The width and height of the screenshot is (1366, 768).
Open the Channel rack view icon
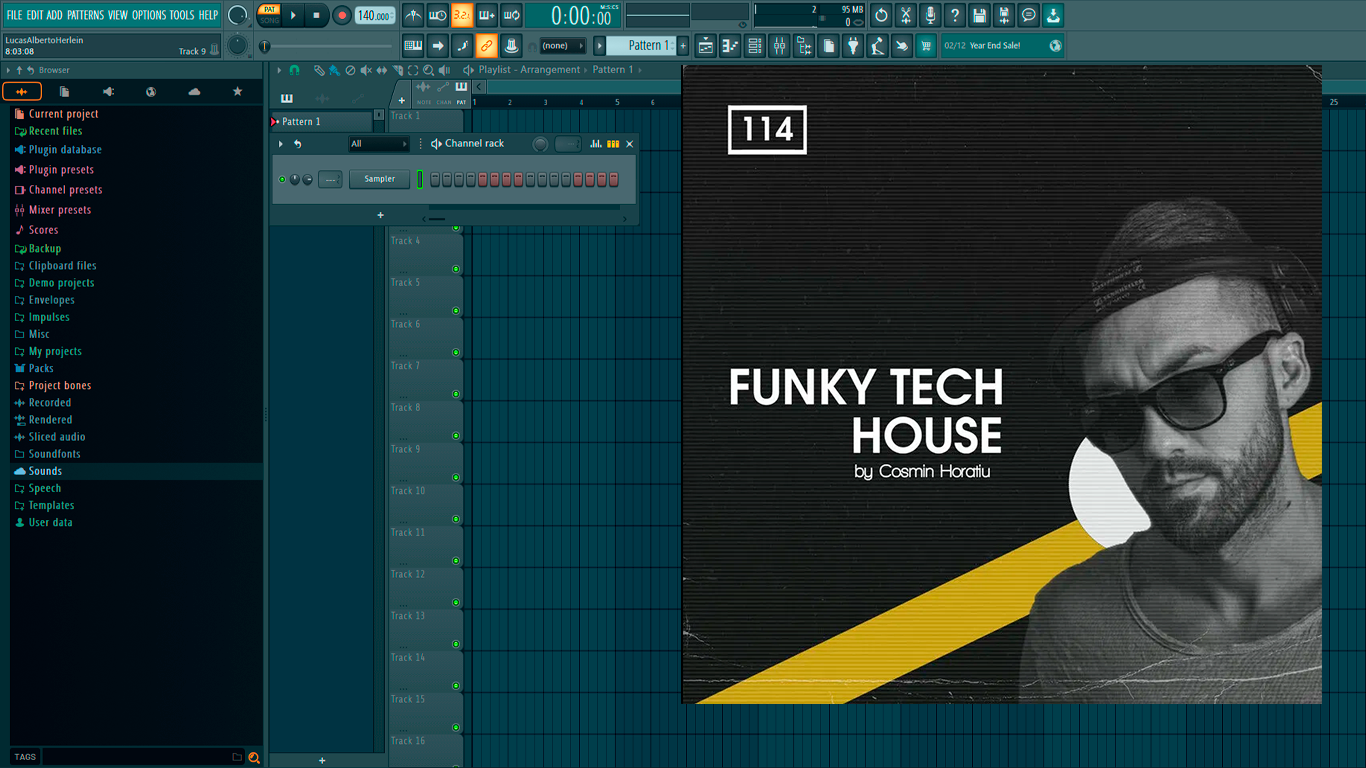click(x=755, y=45)
